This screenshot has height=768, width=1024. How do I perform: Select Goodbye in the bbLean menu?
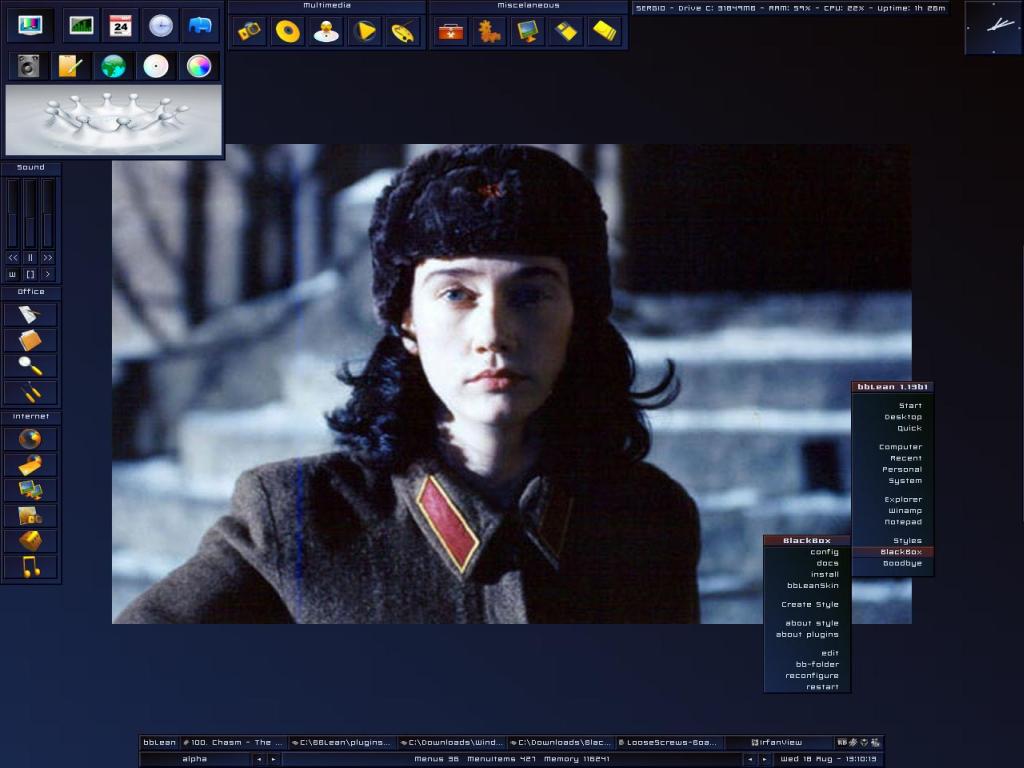(893, 563)
